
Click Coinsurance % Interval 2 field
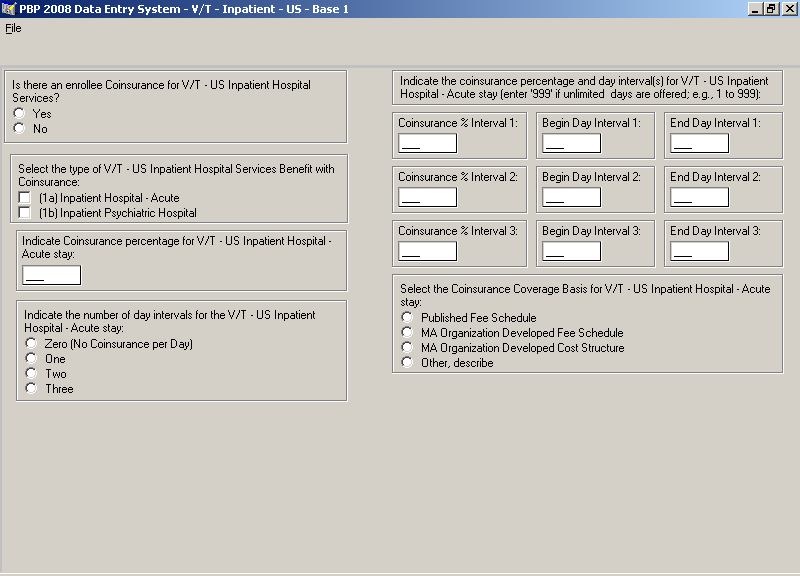[428, 197]
